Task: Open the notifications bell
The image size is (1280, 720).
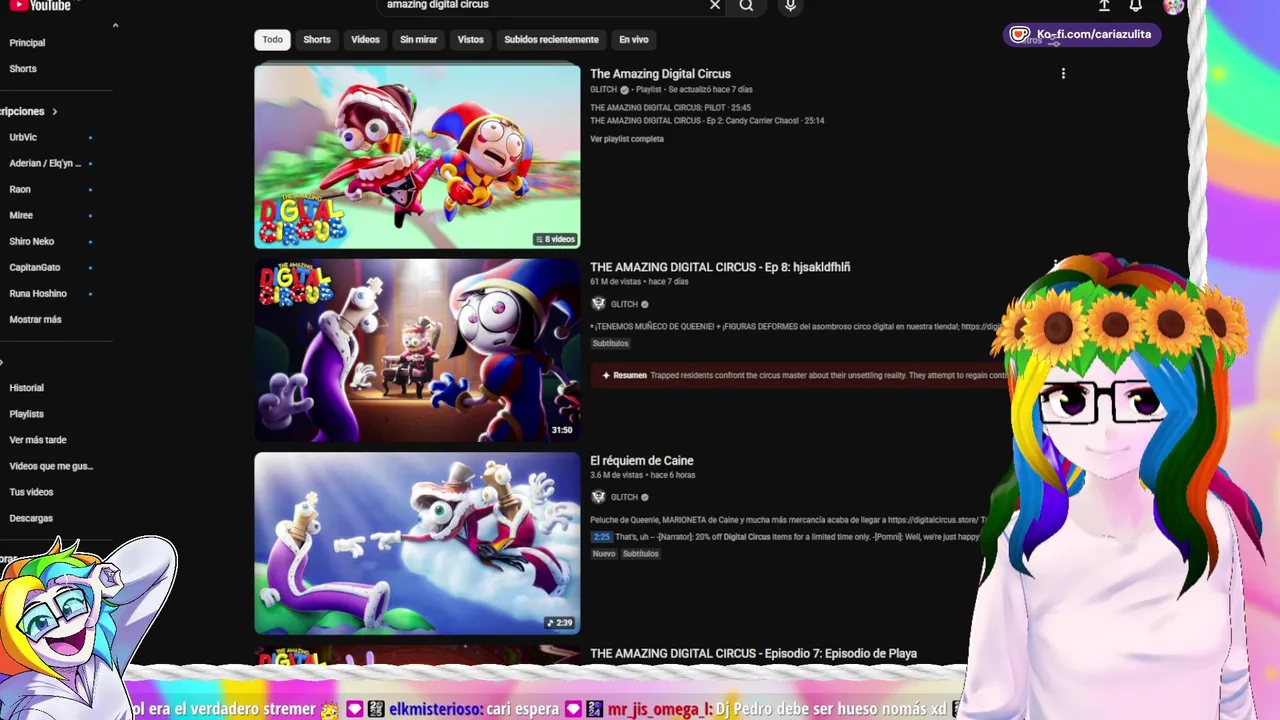Action: [1136, 5]
